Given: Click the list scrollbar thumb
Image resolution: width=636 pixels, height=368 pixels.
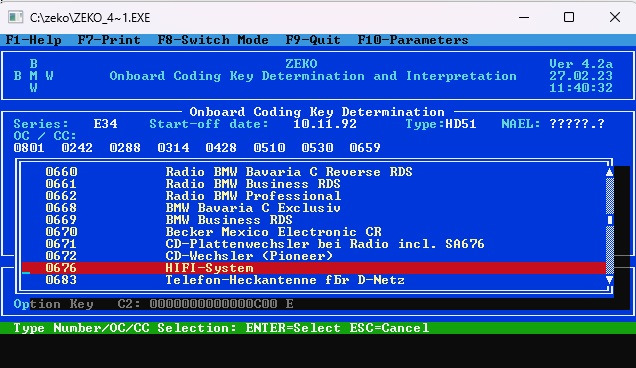Looking at the screenshot, I should 609,220.
